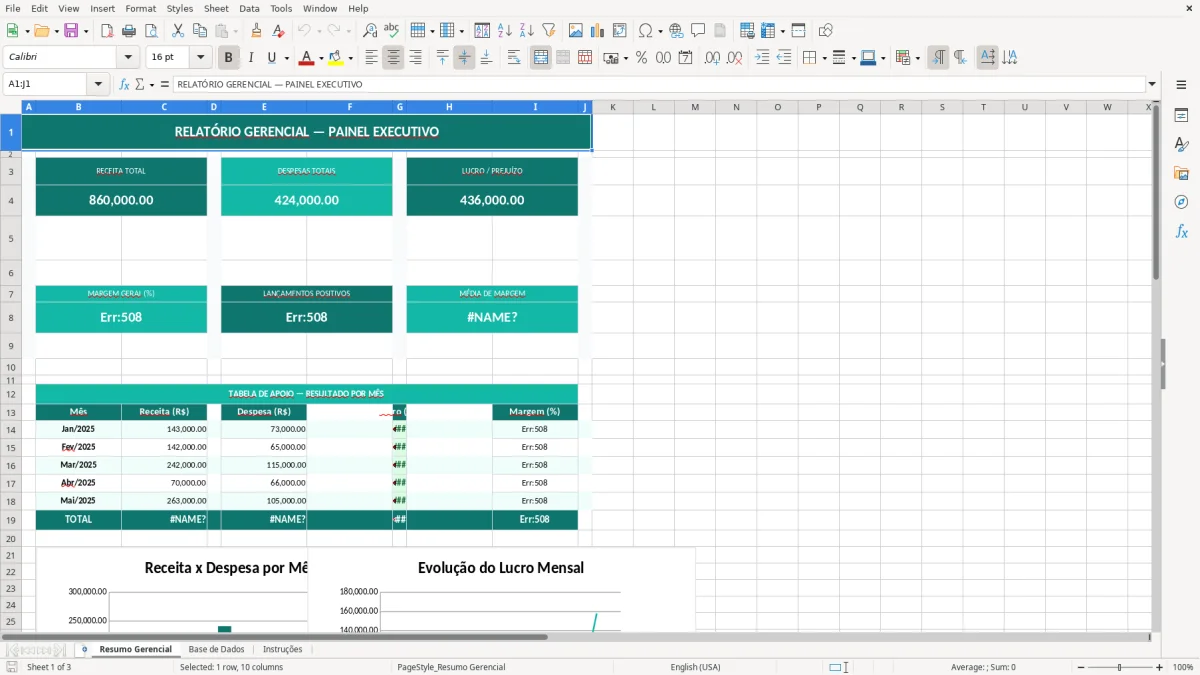This screenshot has width=1200, height=675.
Task: Switch to the Base de Dados sheet tab
Action: point(216,649)
